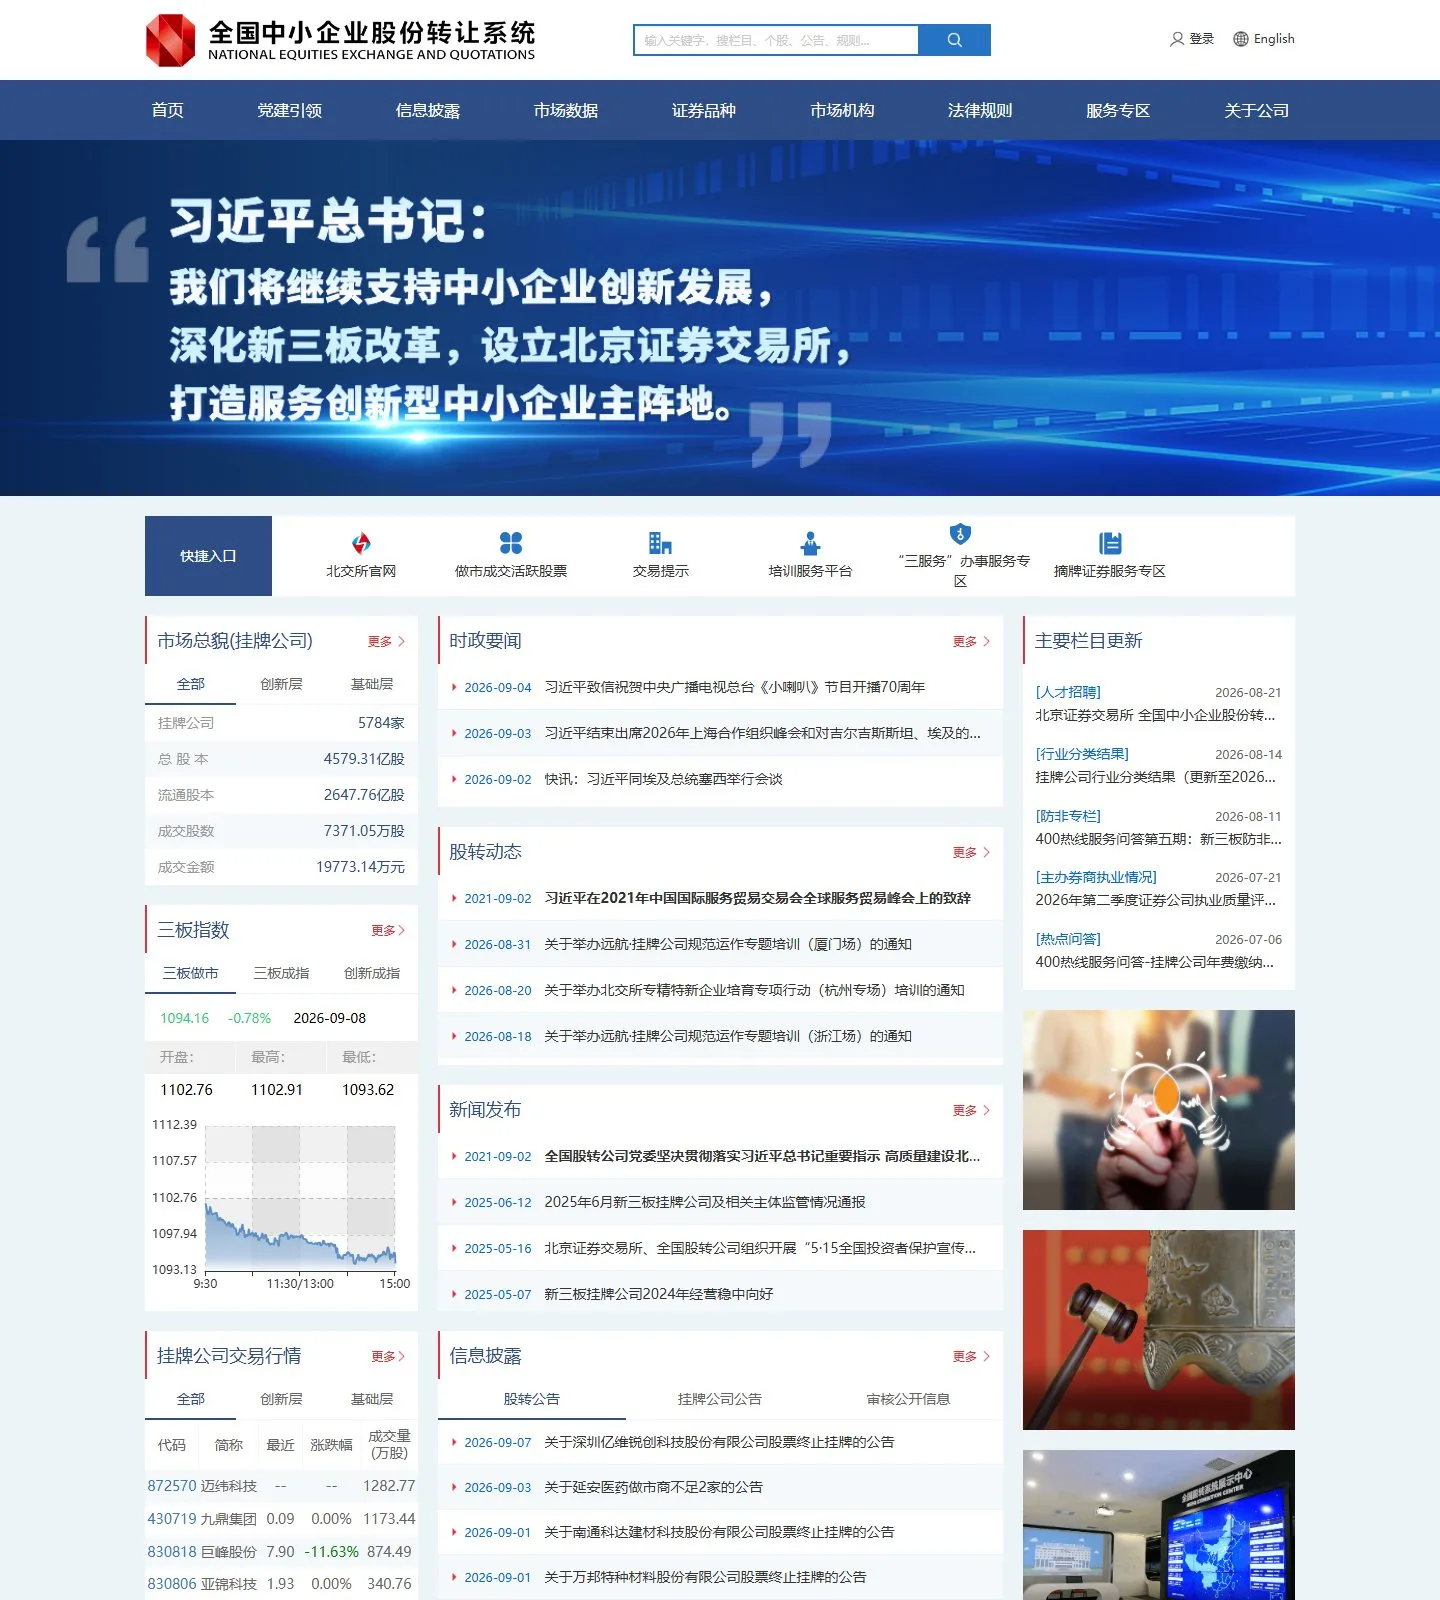The height and width of the screenshot is (1600, 1440).
Task: Click stock code 872570 迈纬科技
Action: [x=172, y=1486]
